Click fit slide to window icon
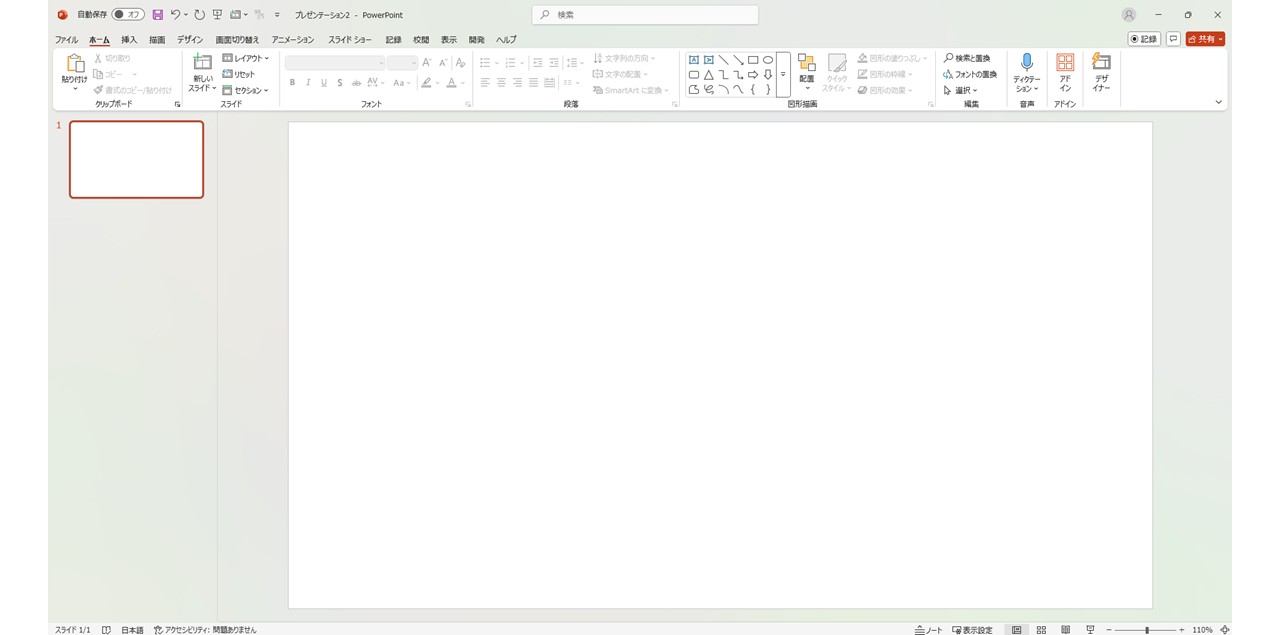This screenshot has width=1280, height=635. point(1225,630)
